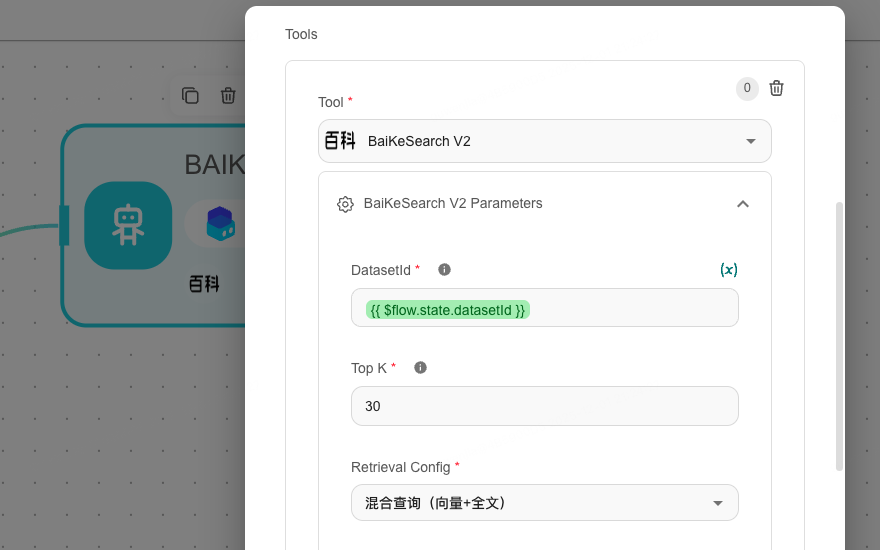Image resolution: width=880 pixels, height=550 pixels.
Task: Collapse the BaiKeSearch V2 Parameters section
Action: pyautogui.click(x=742, y=204)
